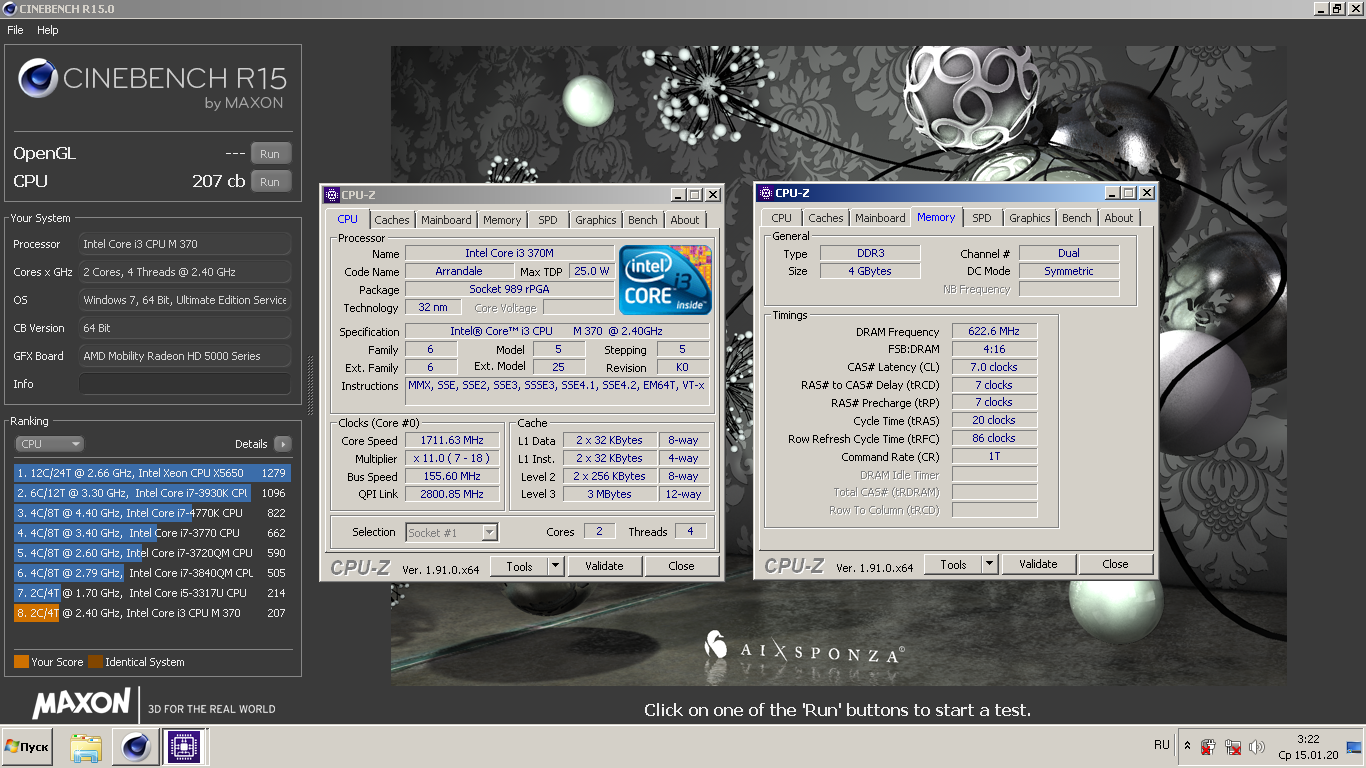Select ranking row Core i3 CPU M 370

[x=152, y=613]
